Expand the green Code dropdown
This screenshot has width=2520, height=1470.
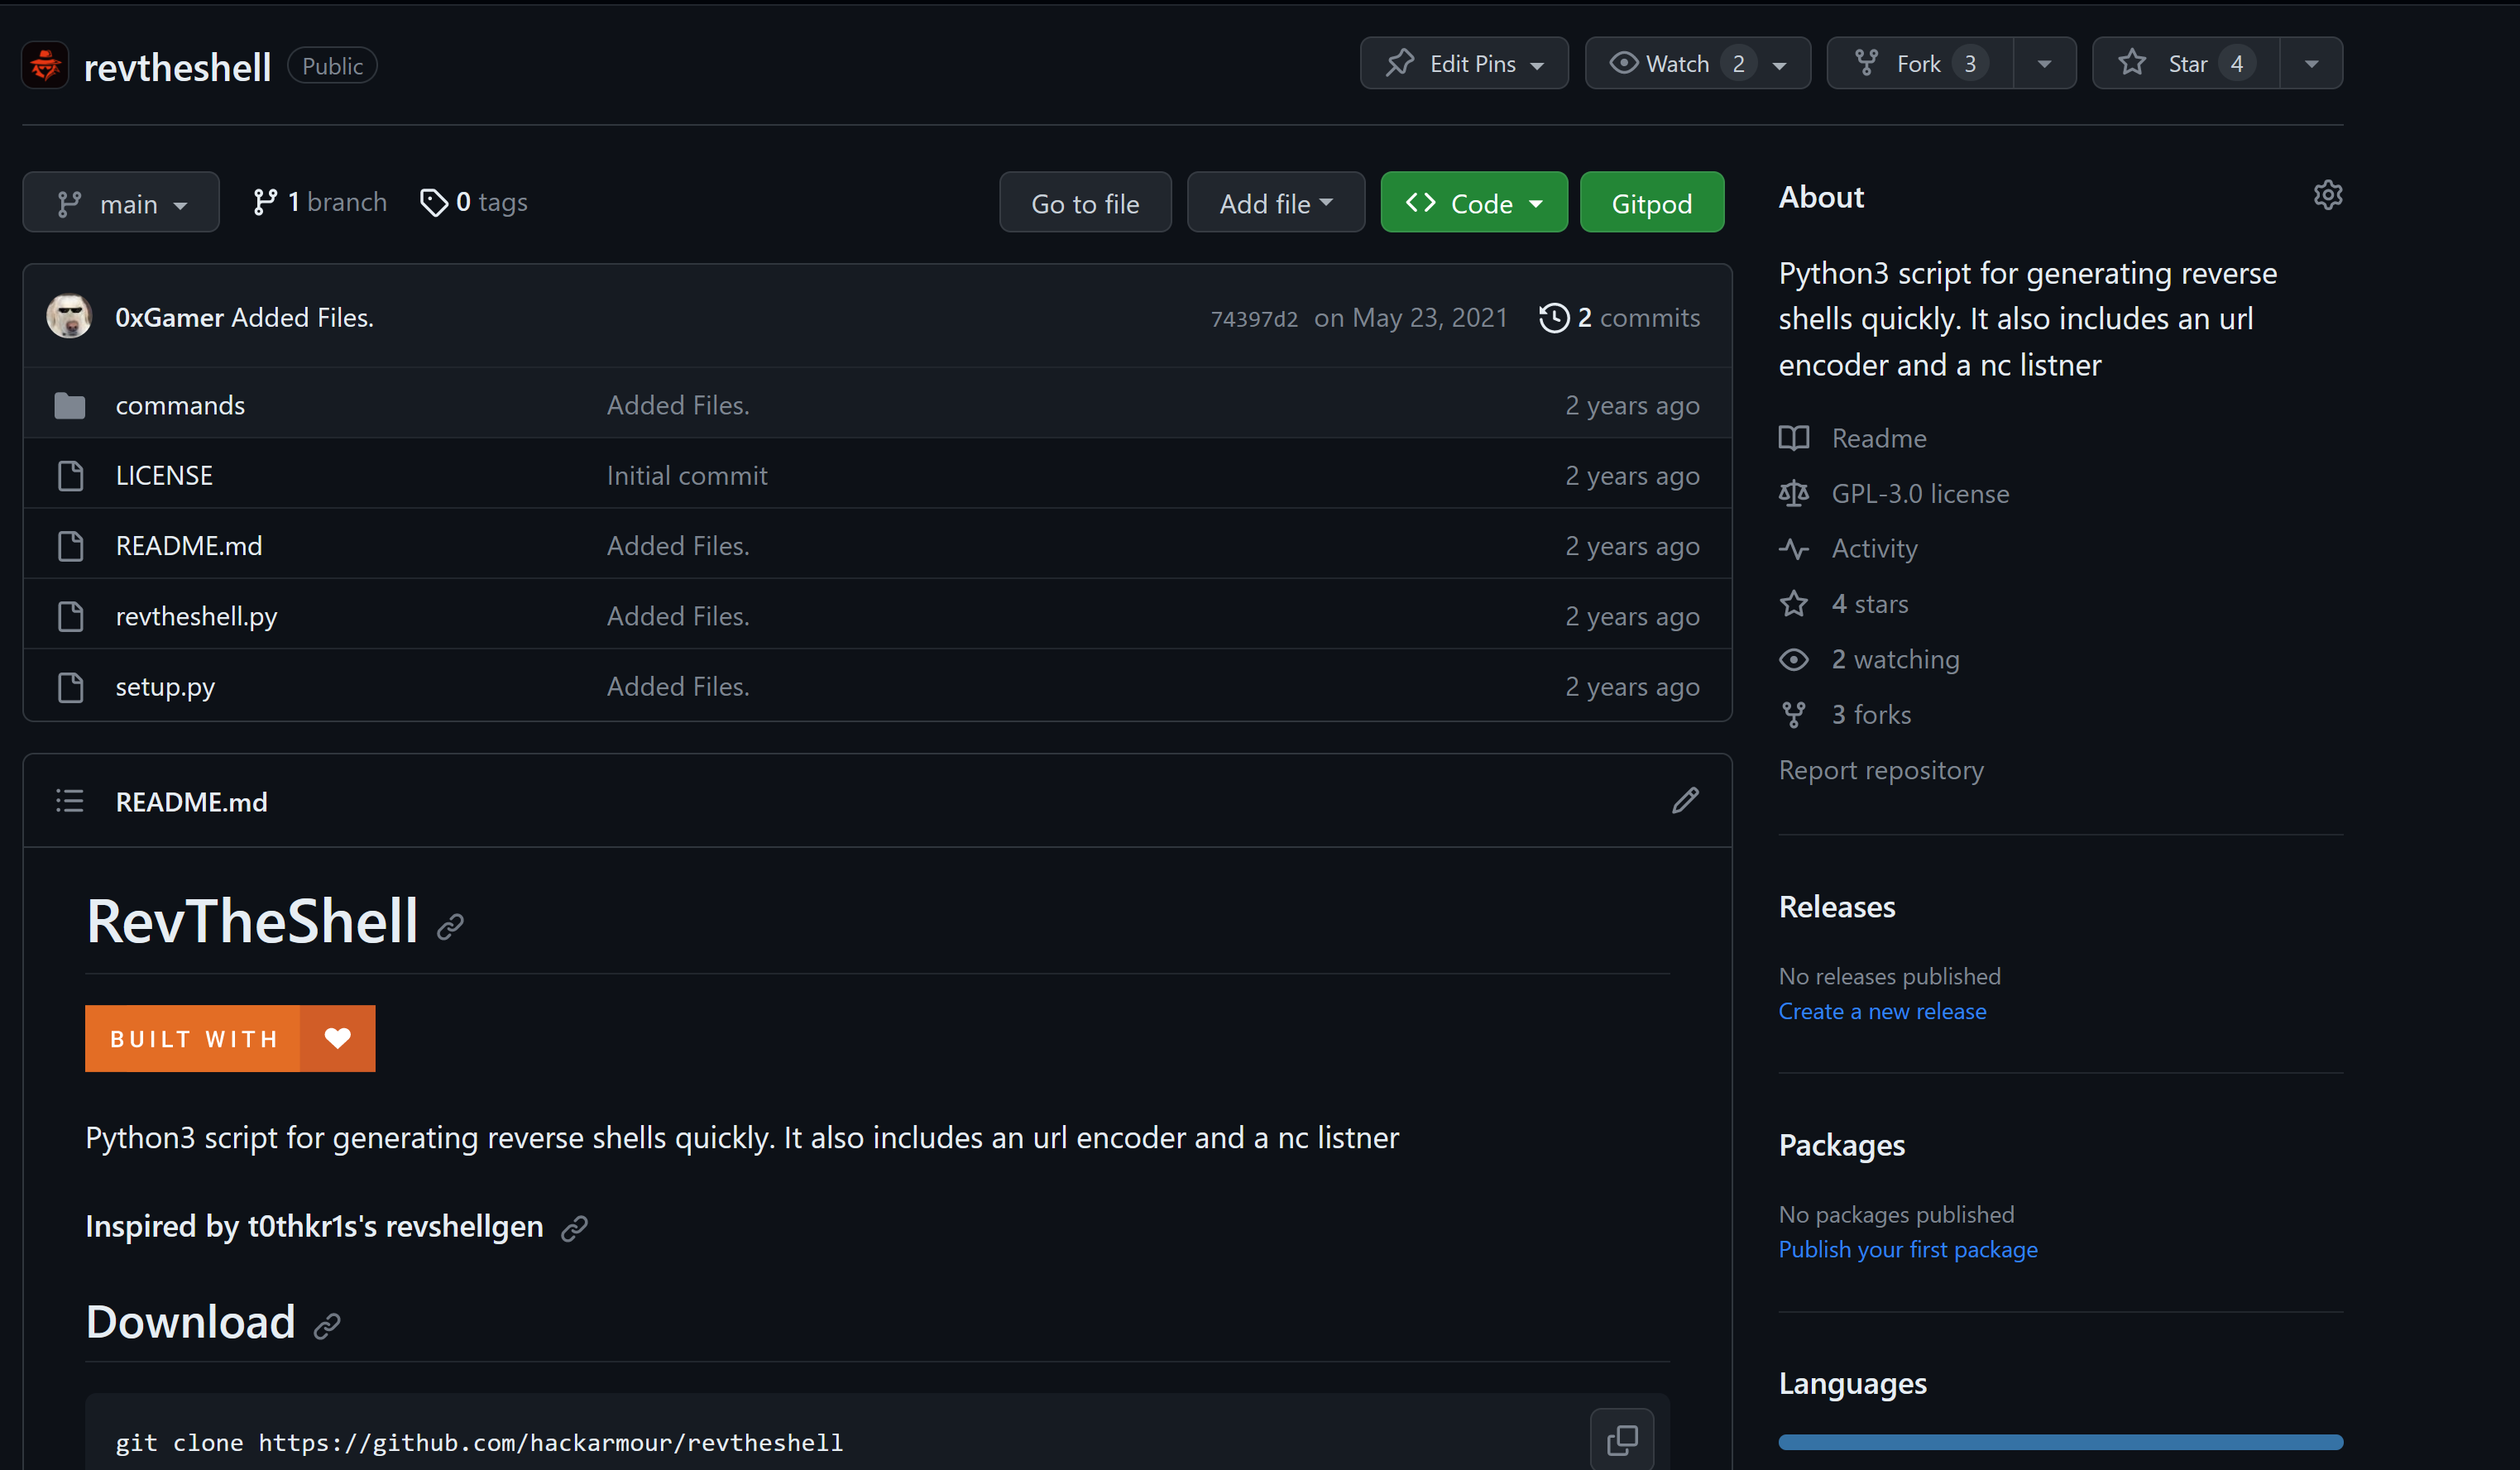1473,203
